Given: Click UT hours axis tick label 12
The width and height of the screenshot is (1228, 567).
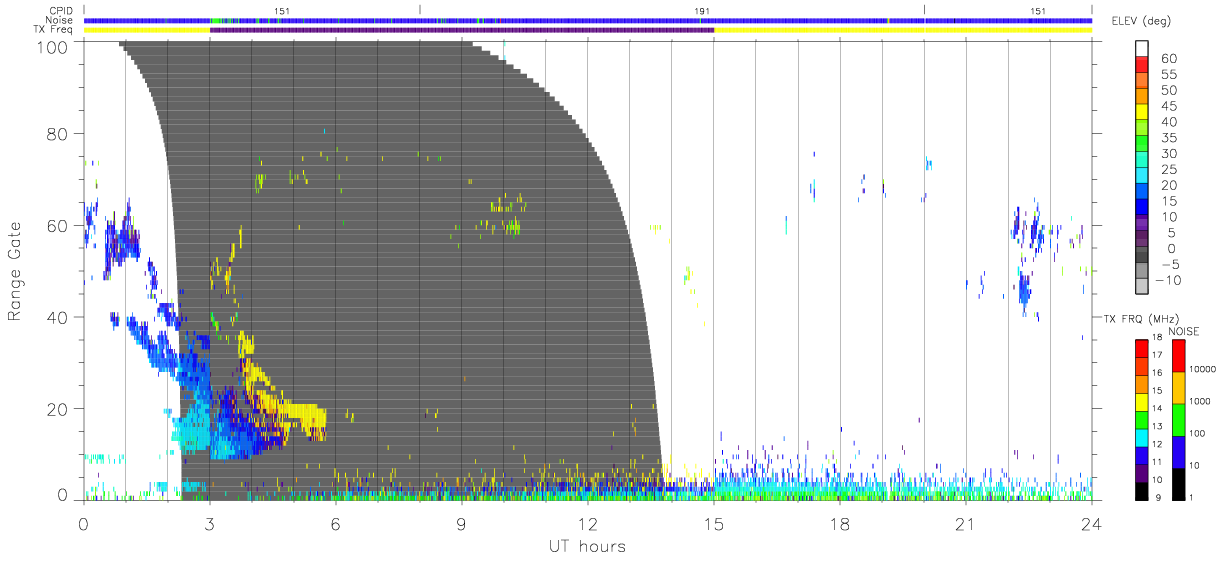Looking at the screenshot, I should click(x=587, y=524).
